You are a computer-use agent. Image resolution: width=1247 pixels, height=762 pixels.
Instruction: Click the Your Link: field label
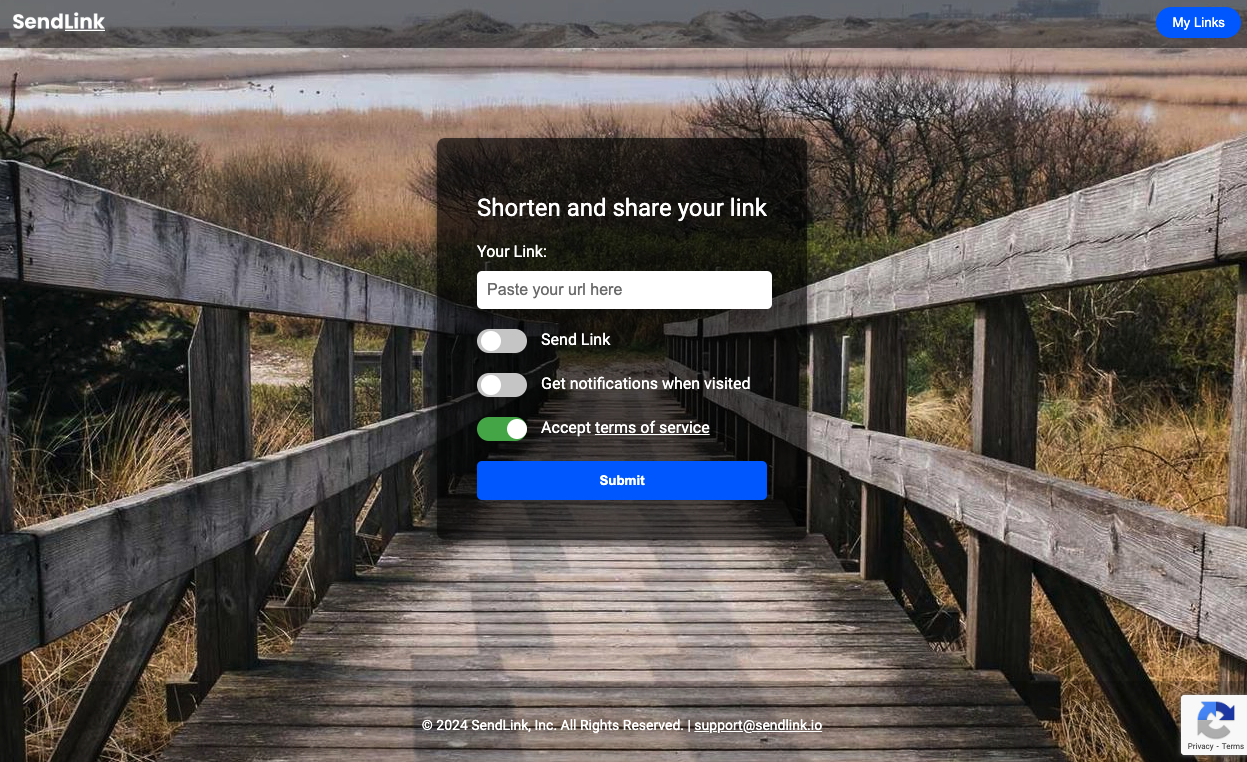point(512,252)
